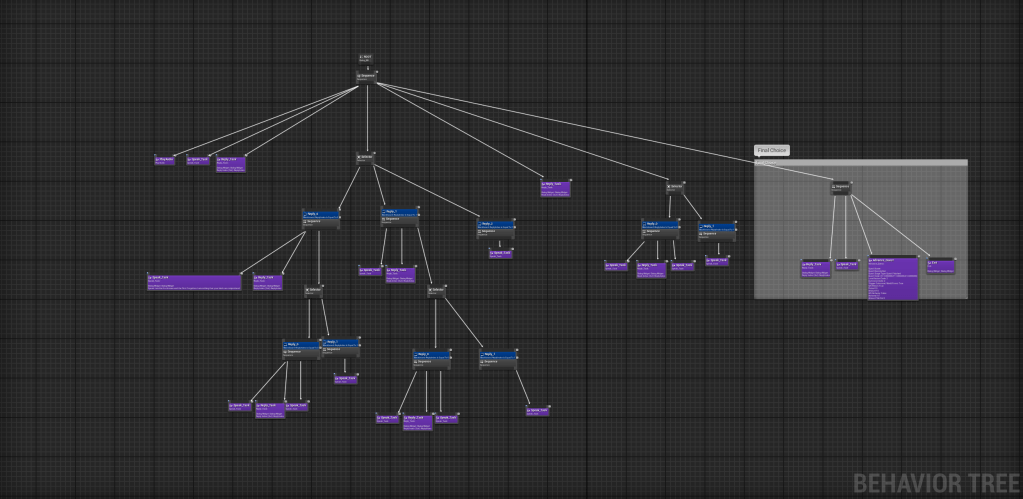The height and width of the screenshot is (499, 1023).
Task: Select the tall purple quest task node in Final Choice
Action: [894, 279]
